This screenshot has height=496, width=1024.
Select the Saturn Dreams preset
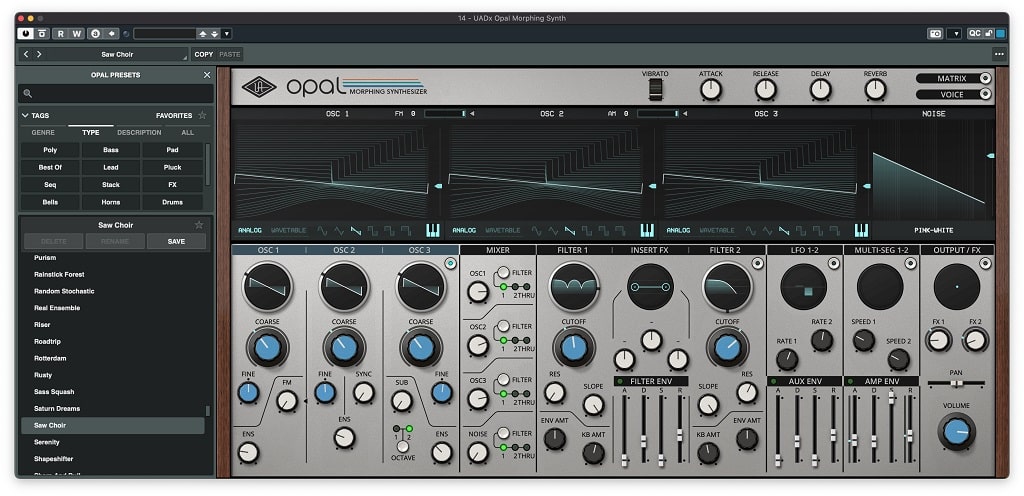click(x=112, y=409)
